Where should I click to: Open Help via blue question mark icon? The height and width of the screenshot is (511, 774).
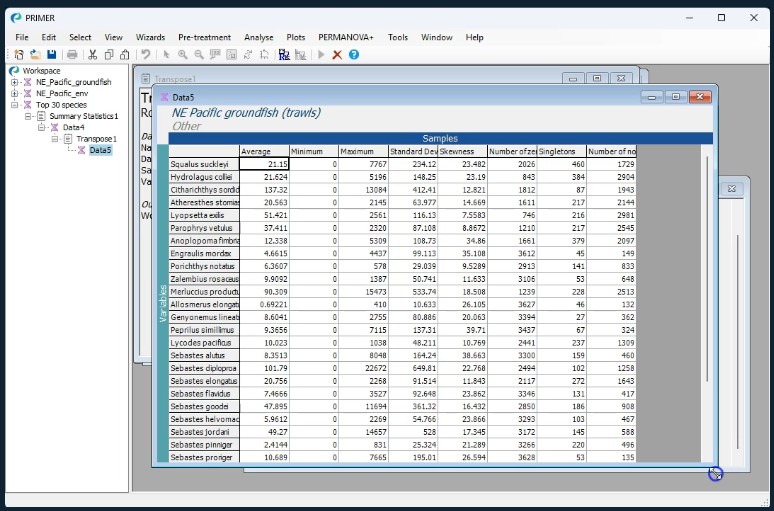point(354,55)
